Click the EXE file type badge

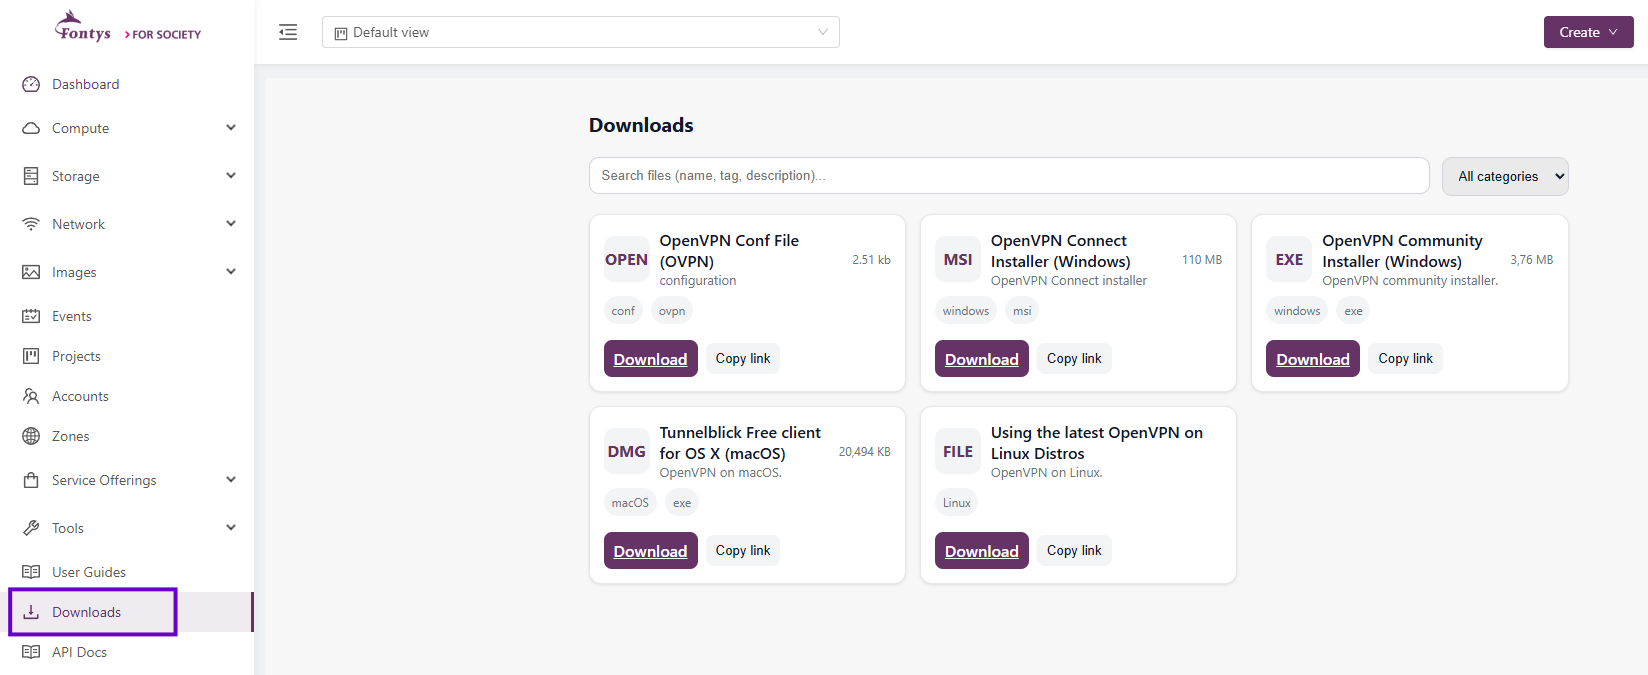(x=1289, y=260)
